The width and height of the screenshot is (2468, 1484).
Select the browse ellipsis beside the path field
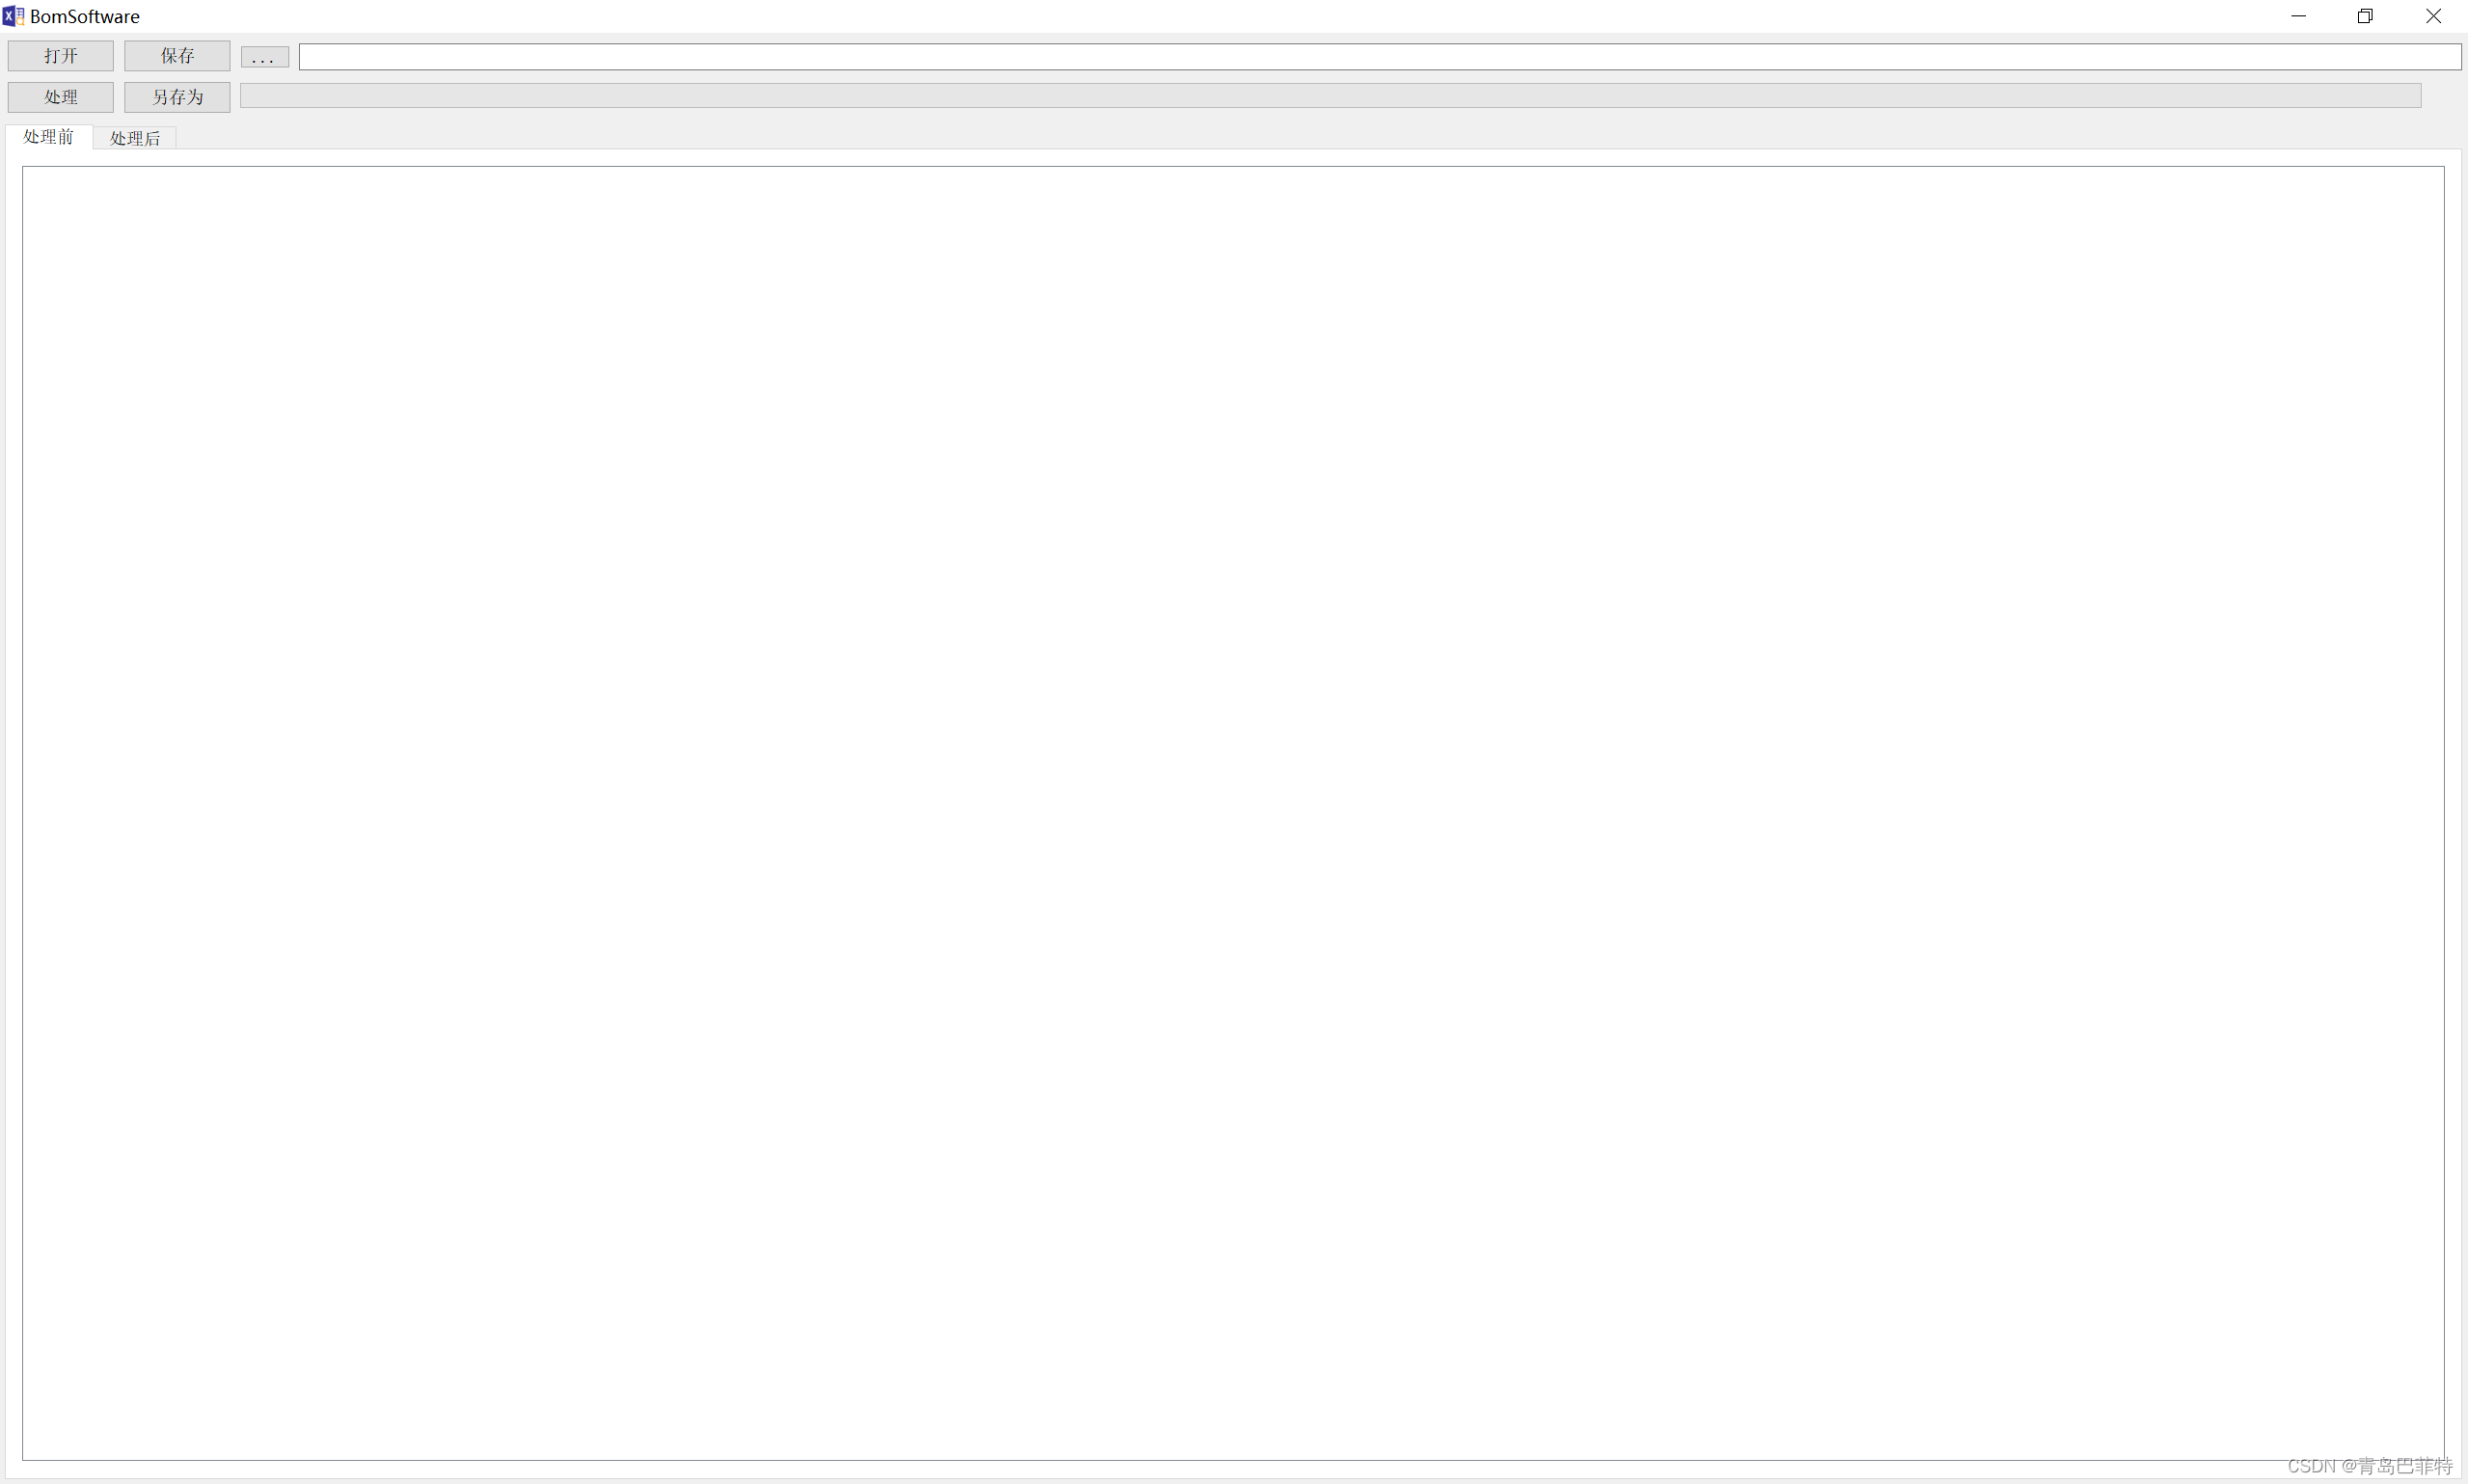point(265,58)
